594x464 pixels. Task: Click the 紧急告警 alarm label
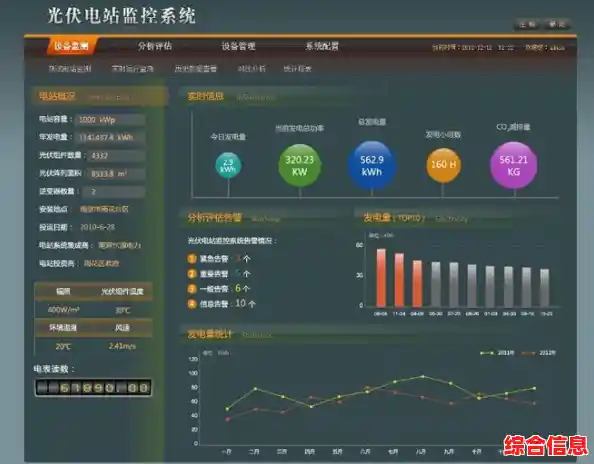pyautogui.click(x=214, y=259)
